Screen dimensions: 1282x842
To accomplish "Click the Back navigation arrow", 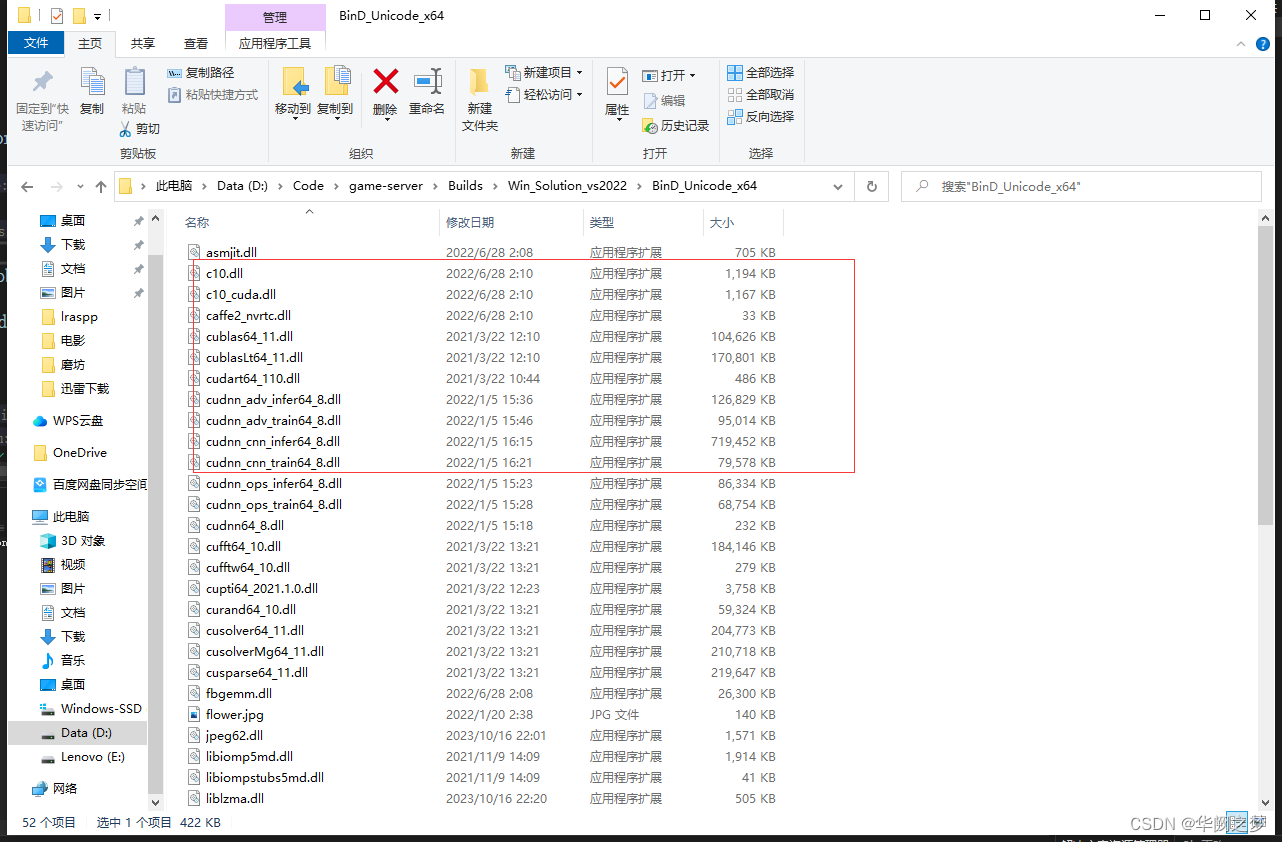I will point(27,186).
